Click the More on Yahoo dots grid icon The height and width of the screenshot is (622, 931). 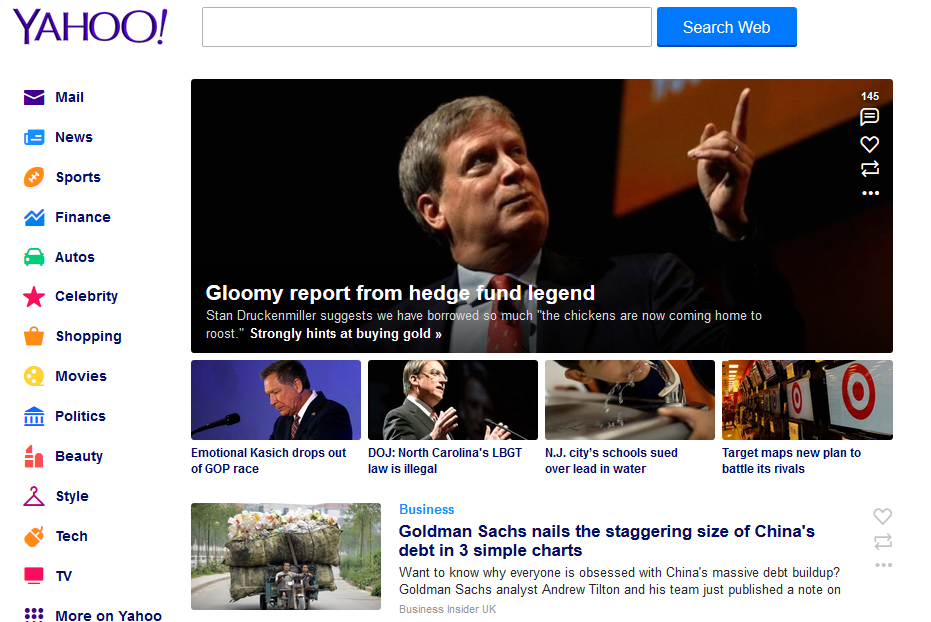click(x=34, y=615)
